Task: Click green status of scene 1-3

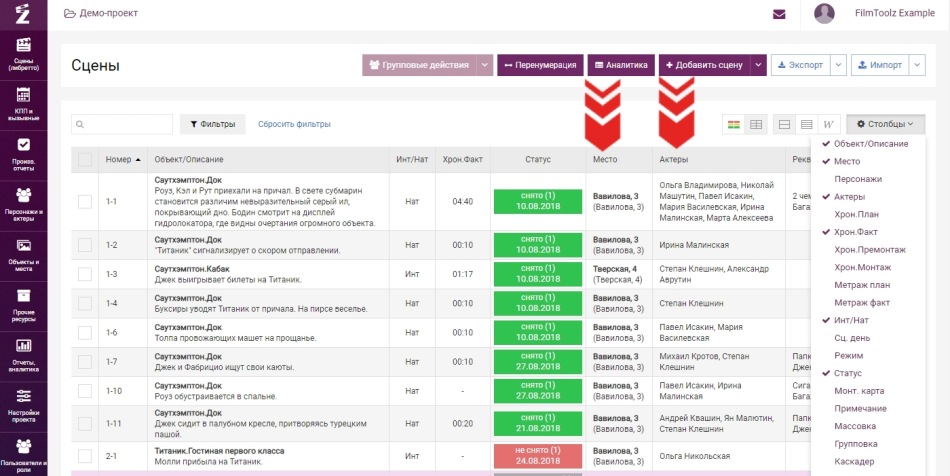Action: (x=537, y=274)
